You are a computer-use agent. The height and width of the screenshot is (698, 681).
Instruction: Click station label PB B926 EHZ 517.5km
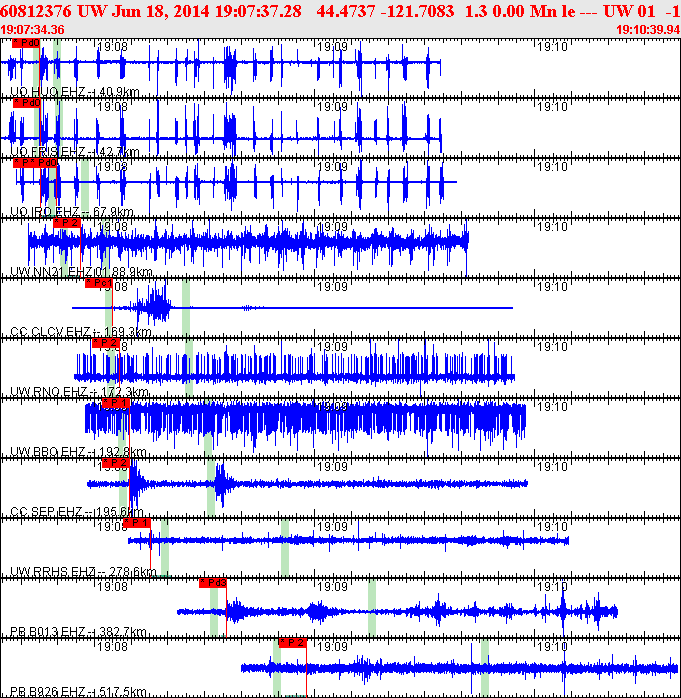pos(78,692)
